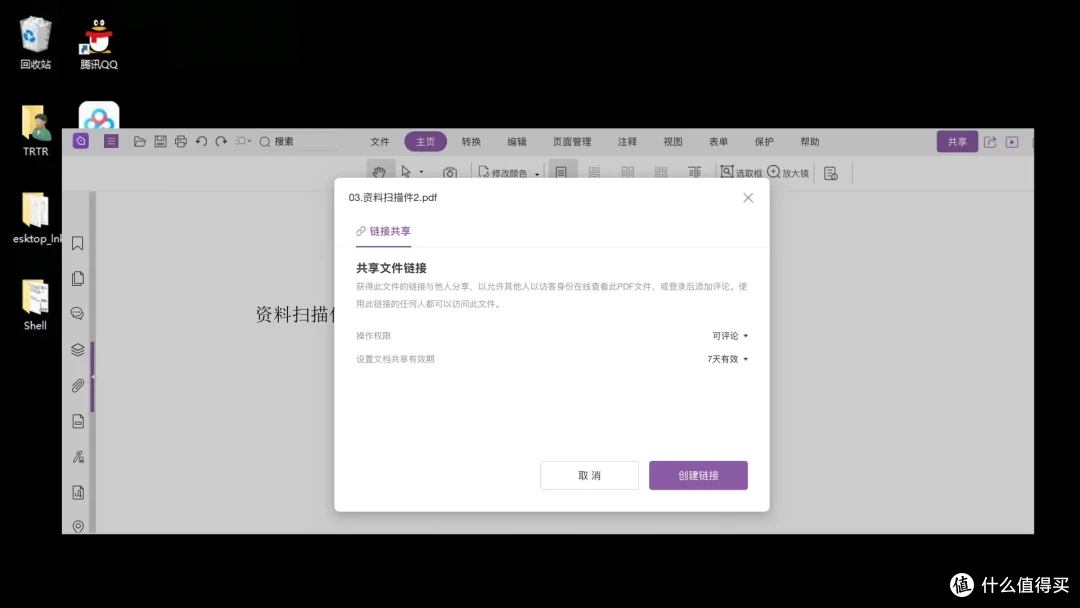Select continuous page view icon
1080x608 pixels.
(594, 172)
